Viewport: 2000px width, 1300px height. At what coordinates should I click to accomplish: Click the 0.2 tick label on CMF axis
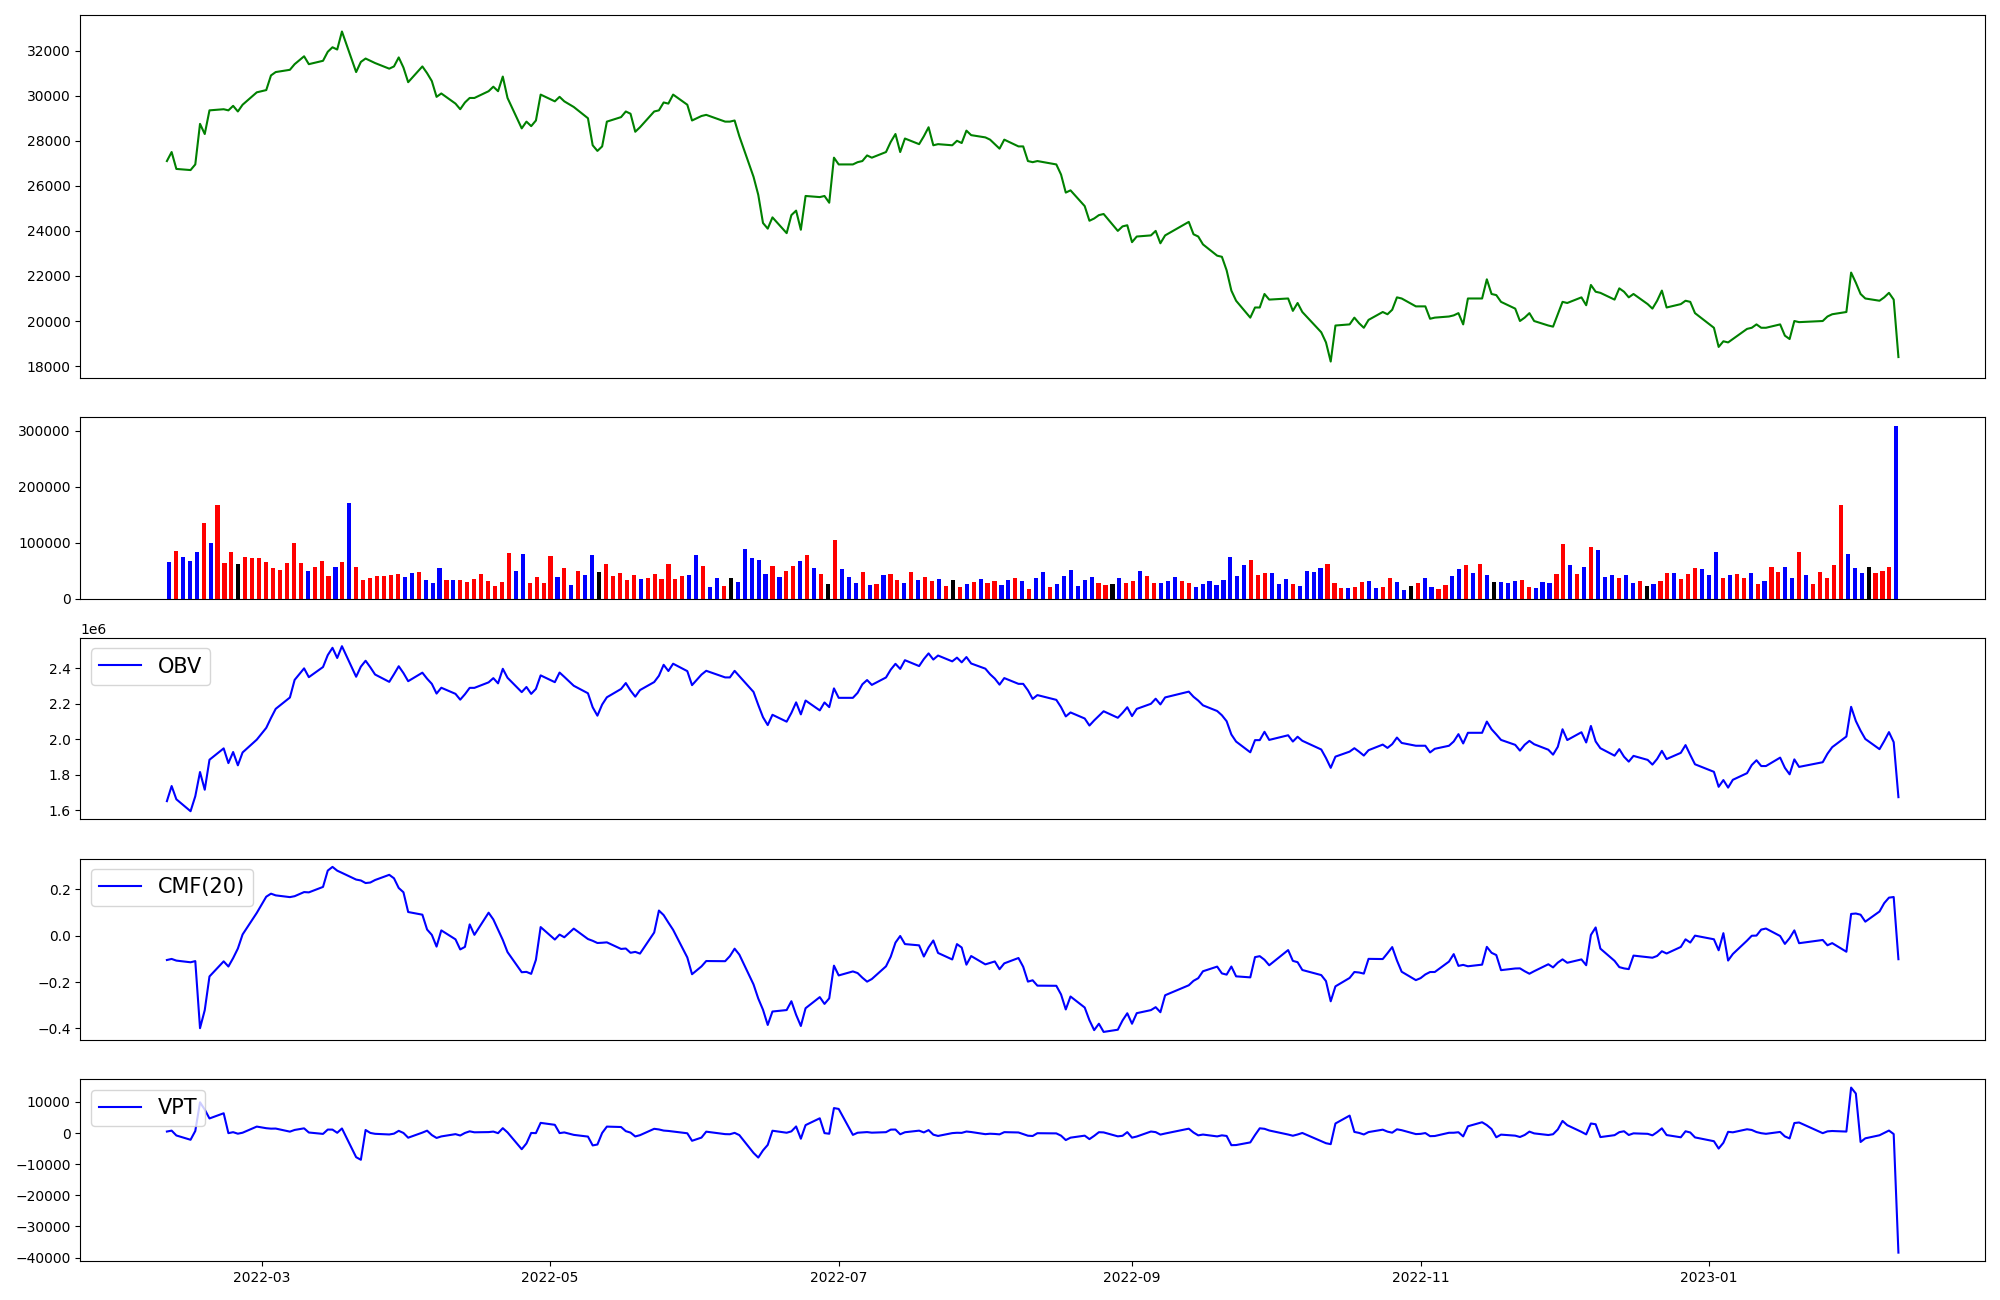coord(59,890)
